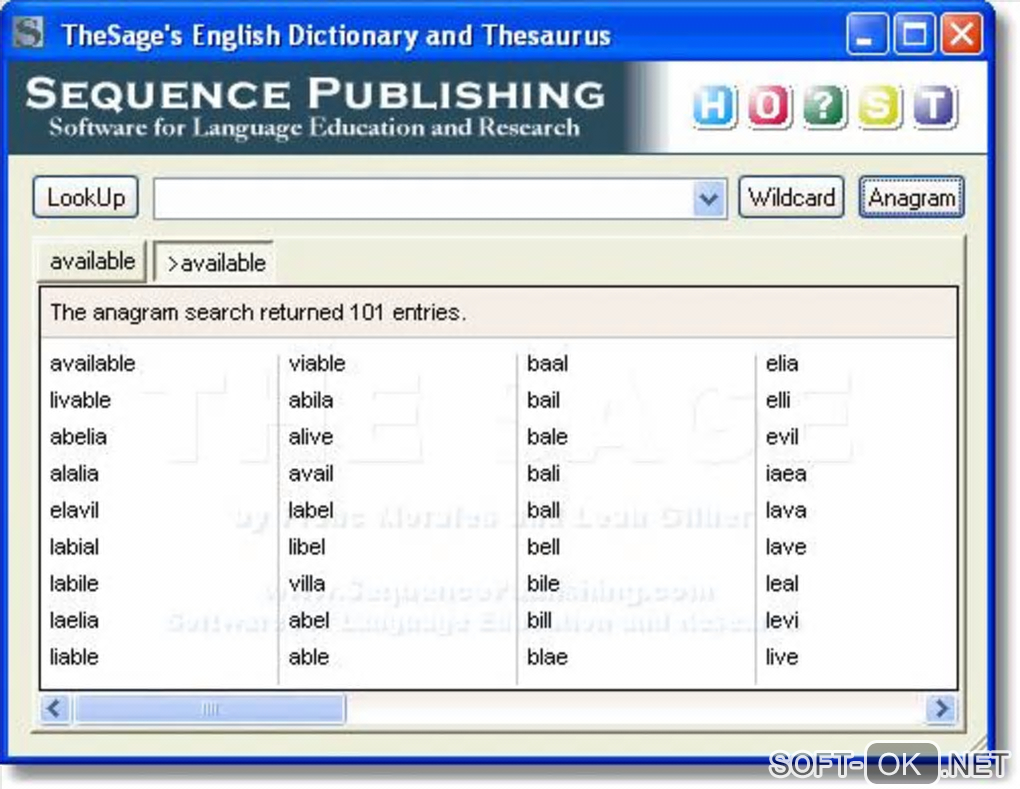This screenshot has width=1020, height=789.
Task: Select the word 'bile'
Action: click(x=543, y=583)
